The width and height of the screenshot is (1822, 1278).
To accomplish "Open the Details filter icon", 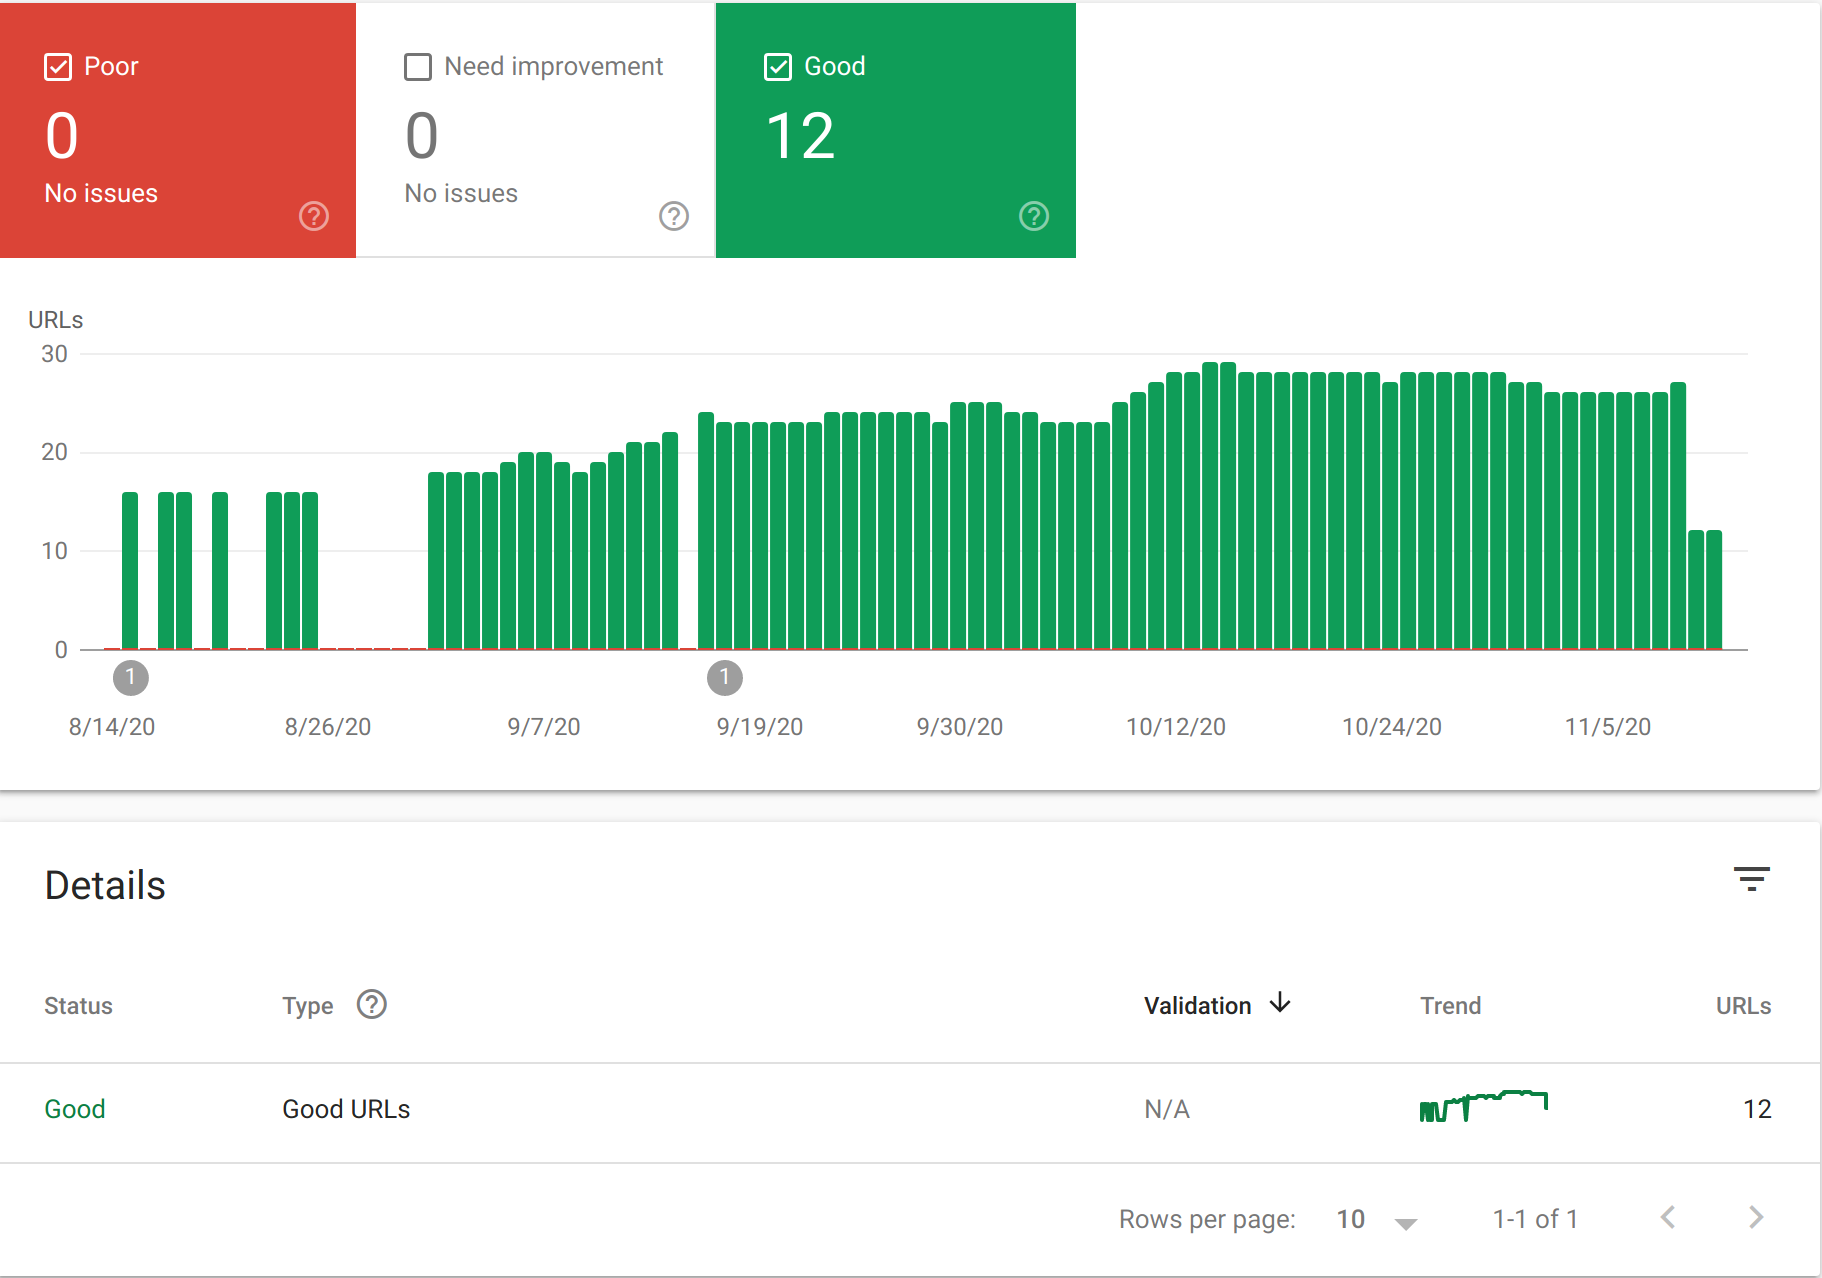I will 1751,880.
